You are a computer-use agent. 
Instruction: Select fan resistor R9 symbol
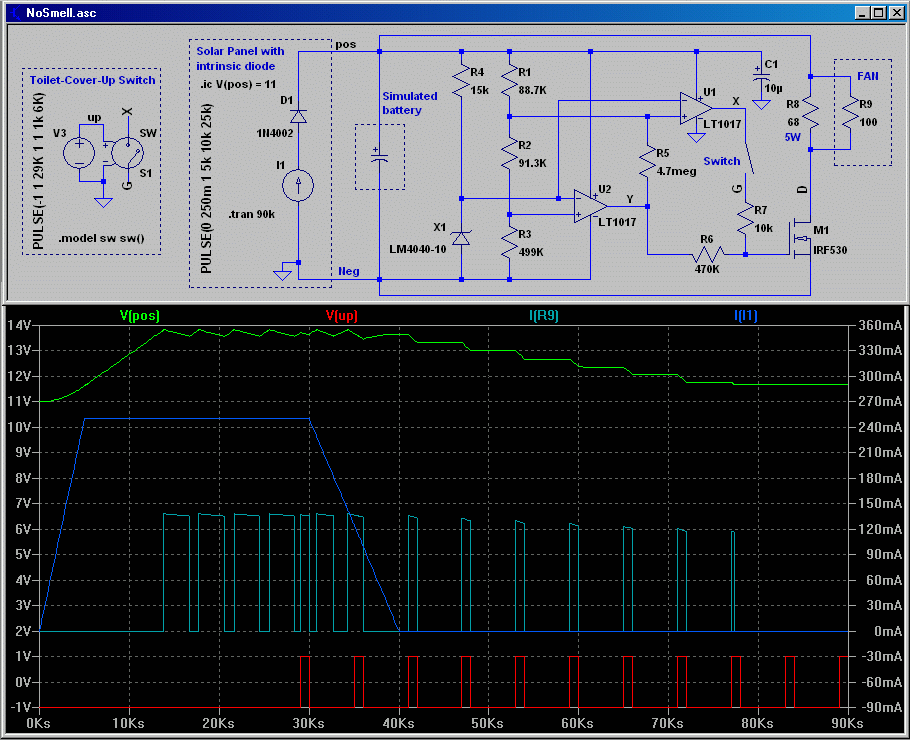[x=850, y=113]
